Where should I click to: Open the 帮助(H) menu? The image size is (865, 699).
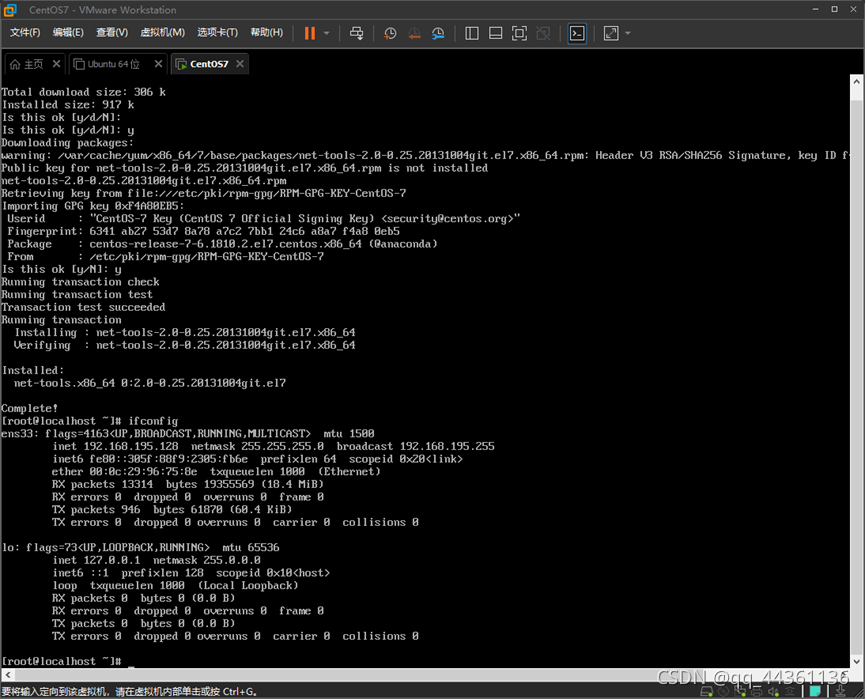click(266, 33)
